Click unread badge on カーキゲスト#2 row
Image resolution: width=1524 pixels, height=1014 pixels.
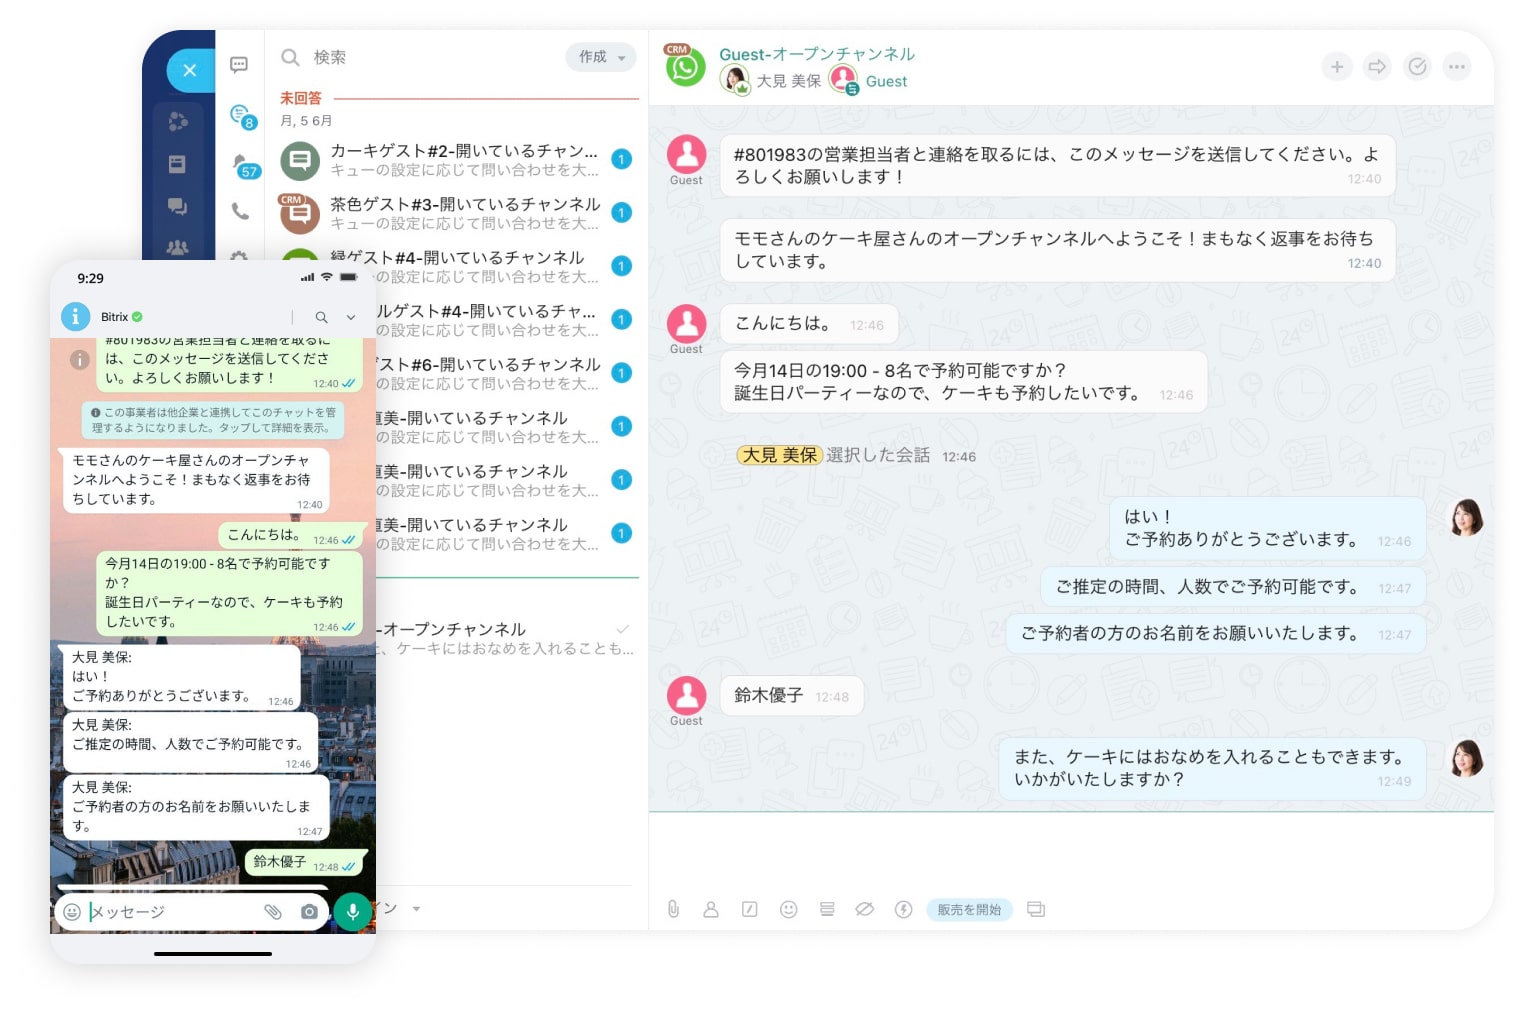(x=622, y=159)
